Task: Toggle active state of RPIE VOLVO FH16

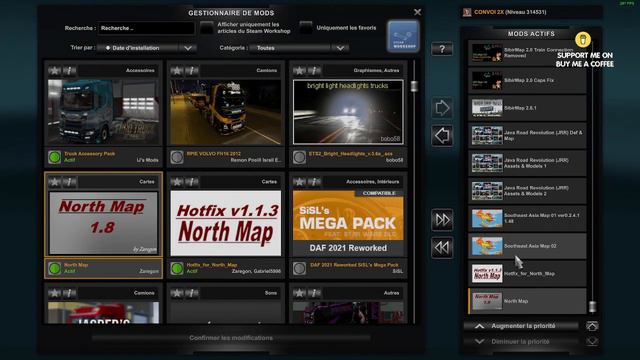Action: 177,157
